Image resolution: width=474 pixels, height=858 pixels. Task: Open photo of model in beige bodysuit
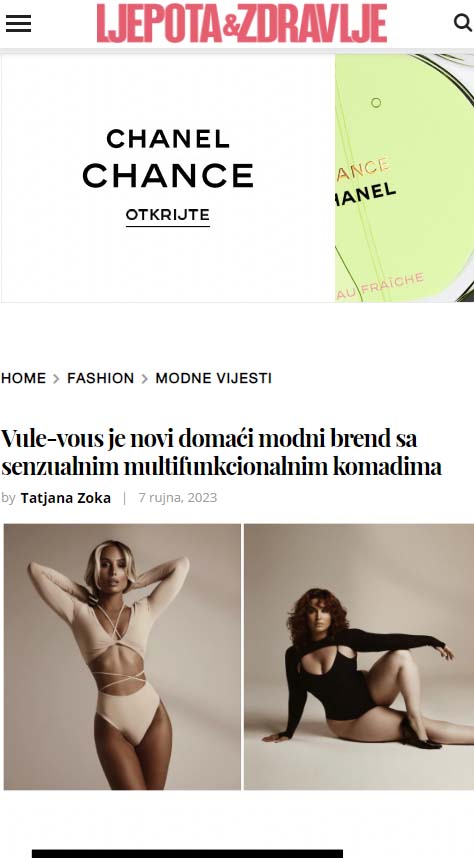click(x=122, y=657)
